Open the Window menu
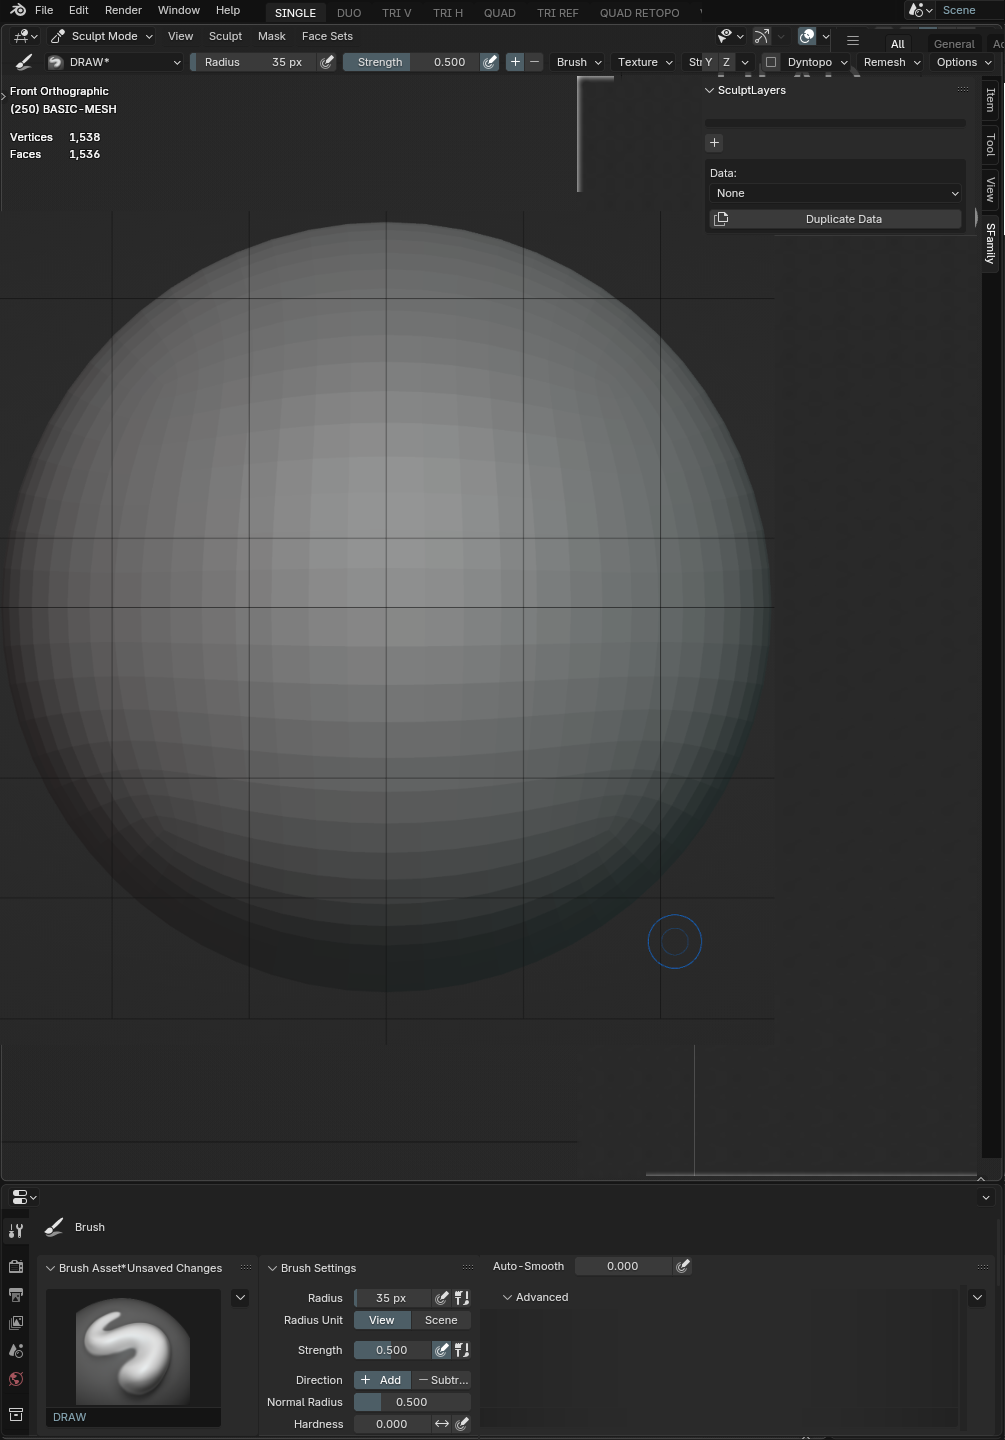1005x1440 pixels. pyautogui.click(x=179, y=10)
